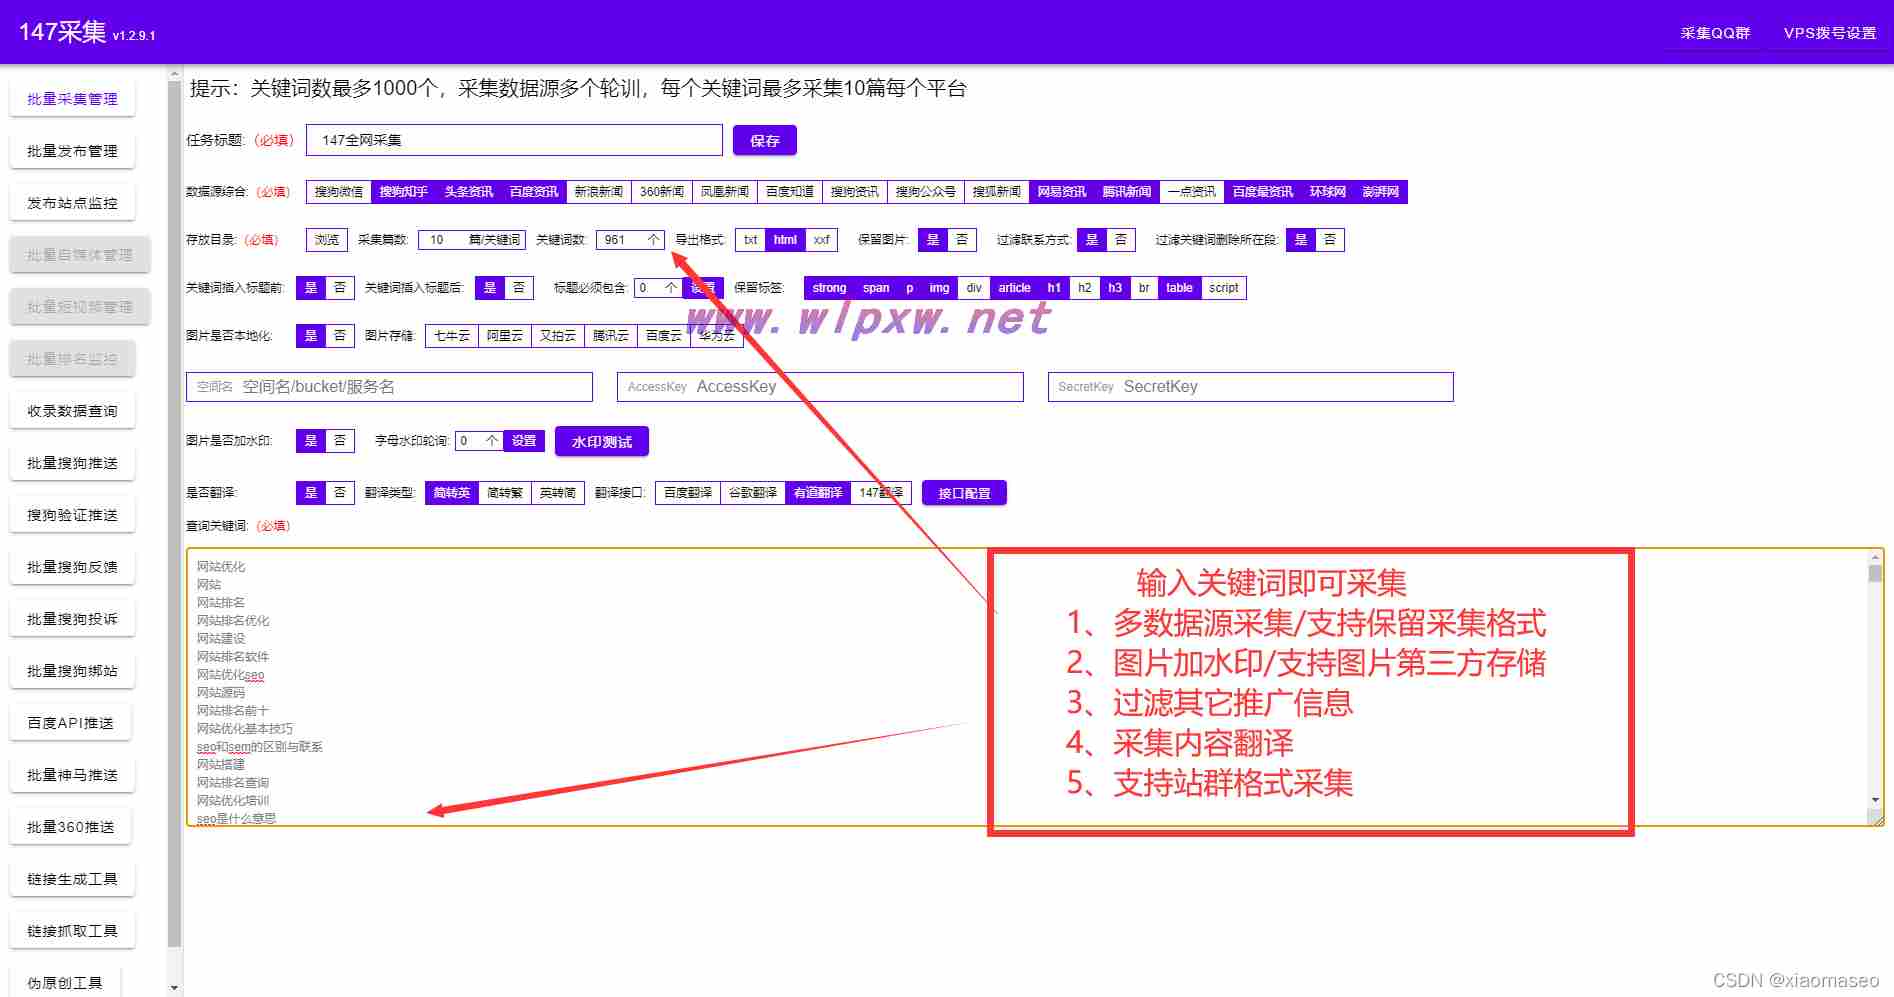Toggle the 头条资讯 data source
This screenshot has height=997, width=1894.
[469, 192]
